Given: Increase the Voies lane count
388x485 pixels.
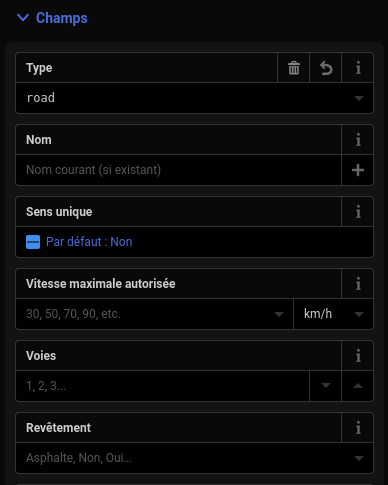Looking at the screenshot, I should pyautogui.click(x=358, y=386).
